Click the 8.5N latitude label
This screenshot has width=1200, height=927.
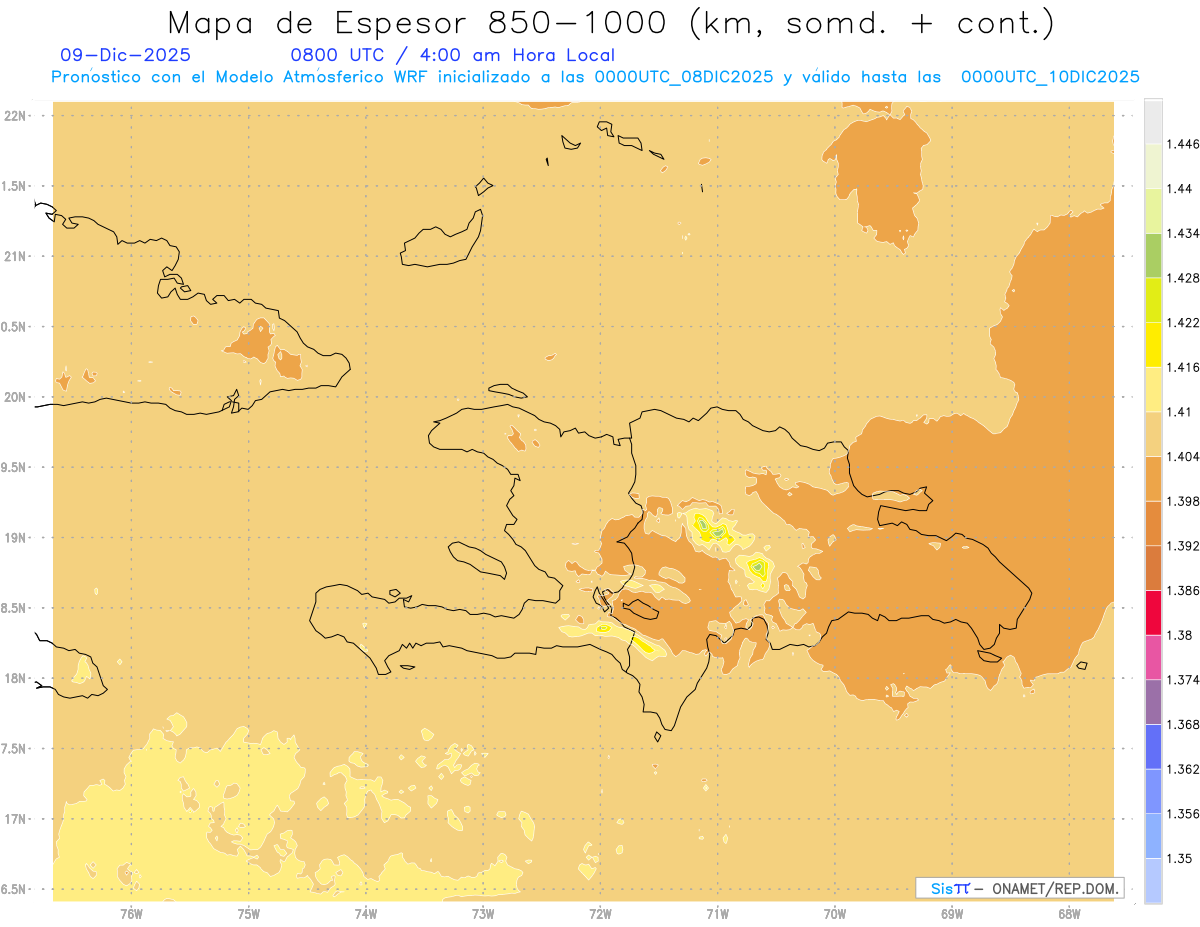[x=14, y=608]
